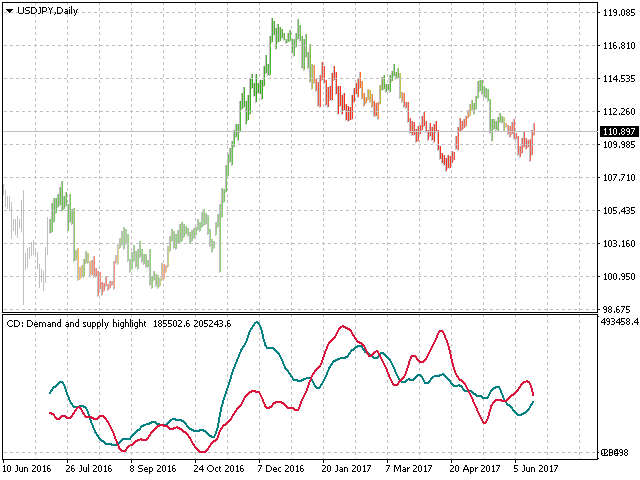Click the CD: Demand and supply highlight label
Screen dimensions: 640x480
[76, 324]
